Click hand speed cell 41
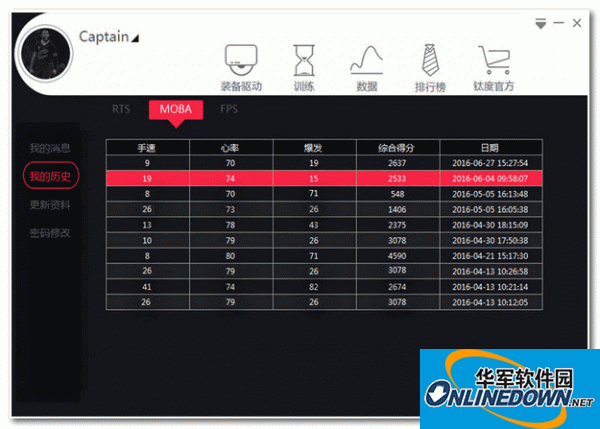This screenshot has height=429, width=600. 147,287
